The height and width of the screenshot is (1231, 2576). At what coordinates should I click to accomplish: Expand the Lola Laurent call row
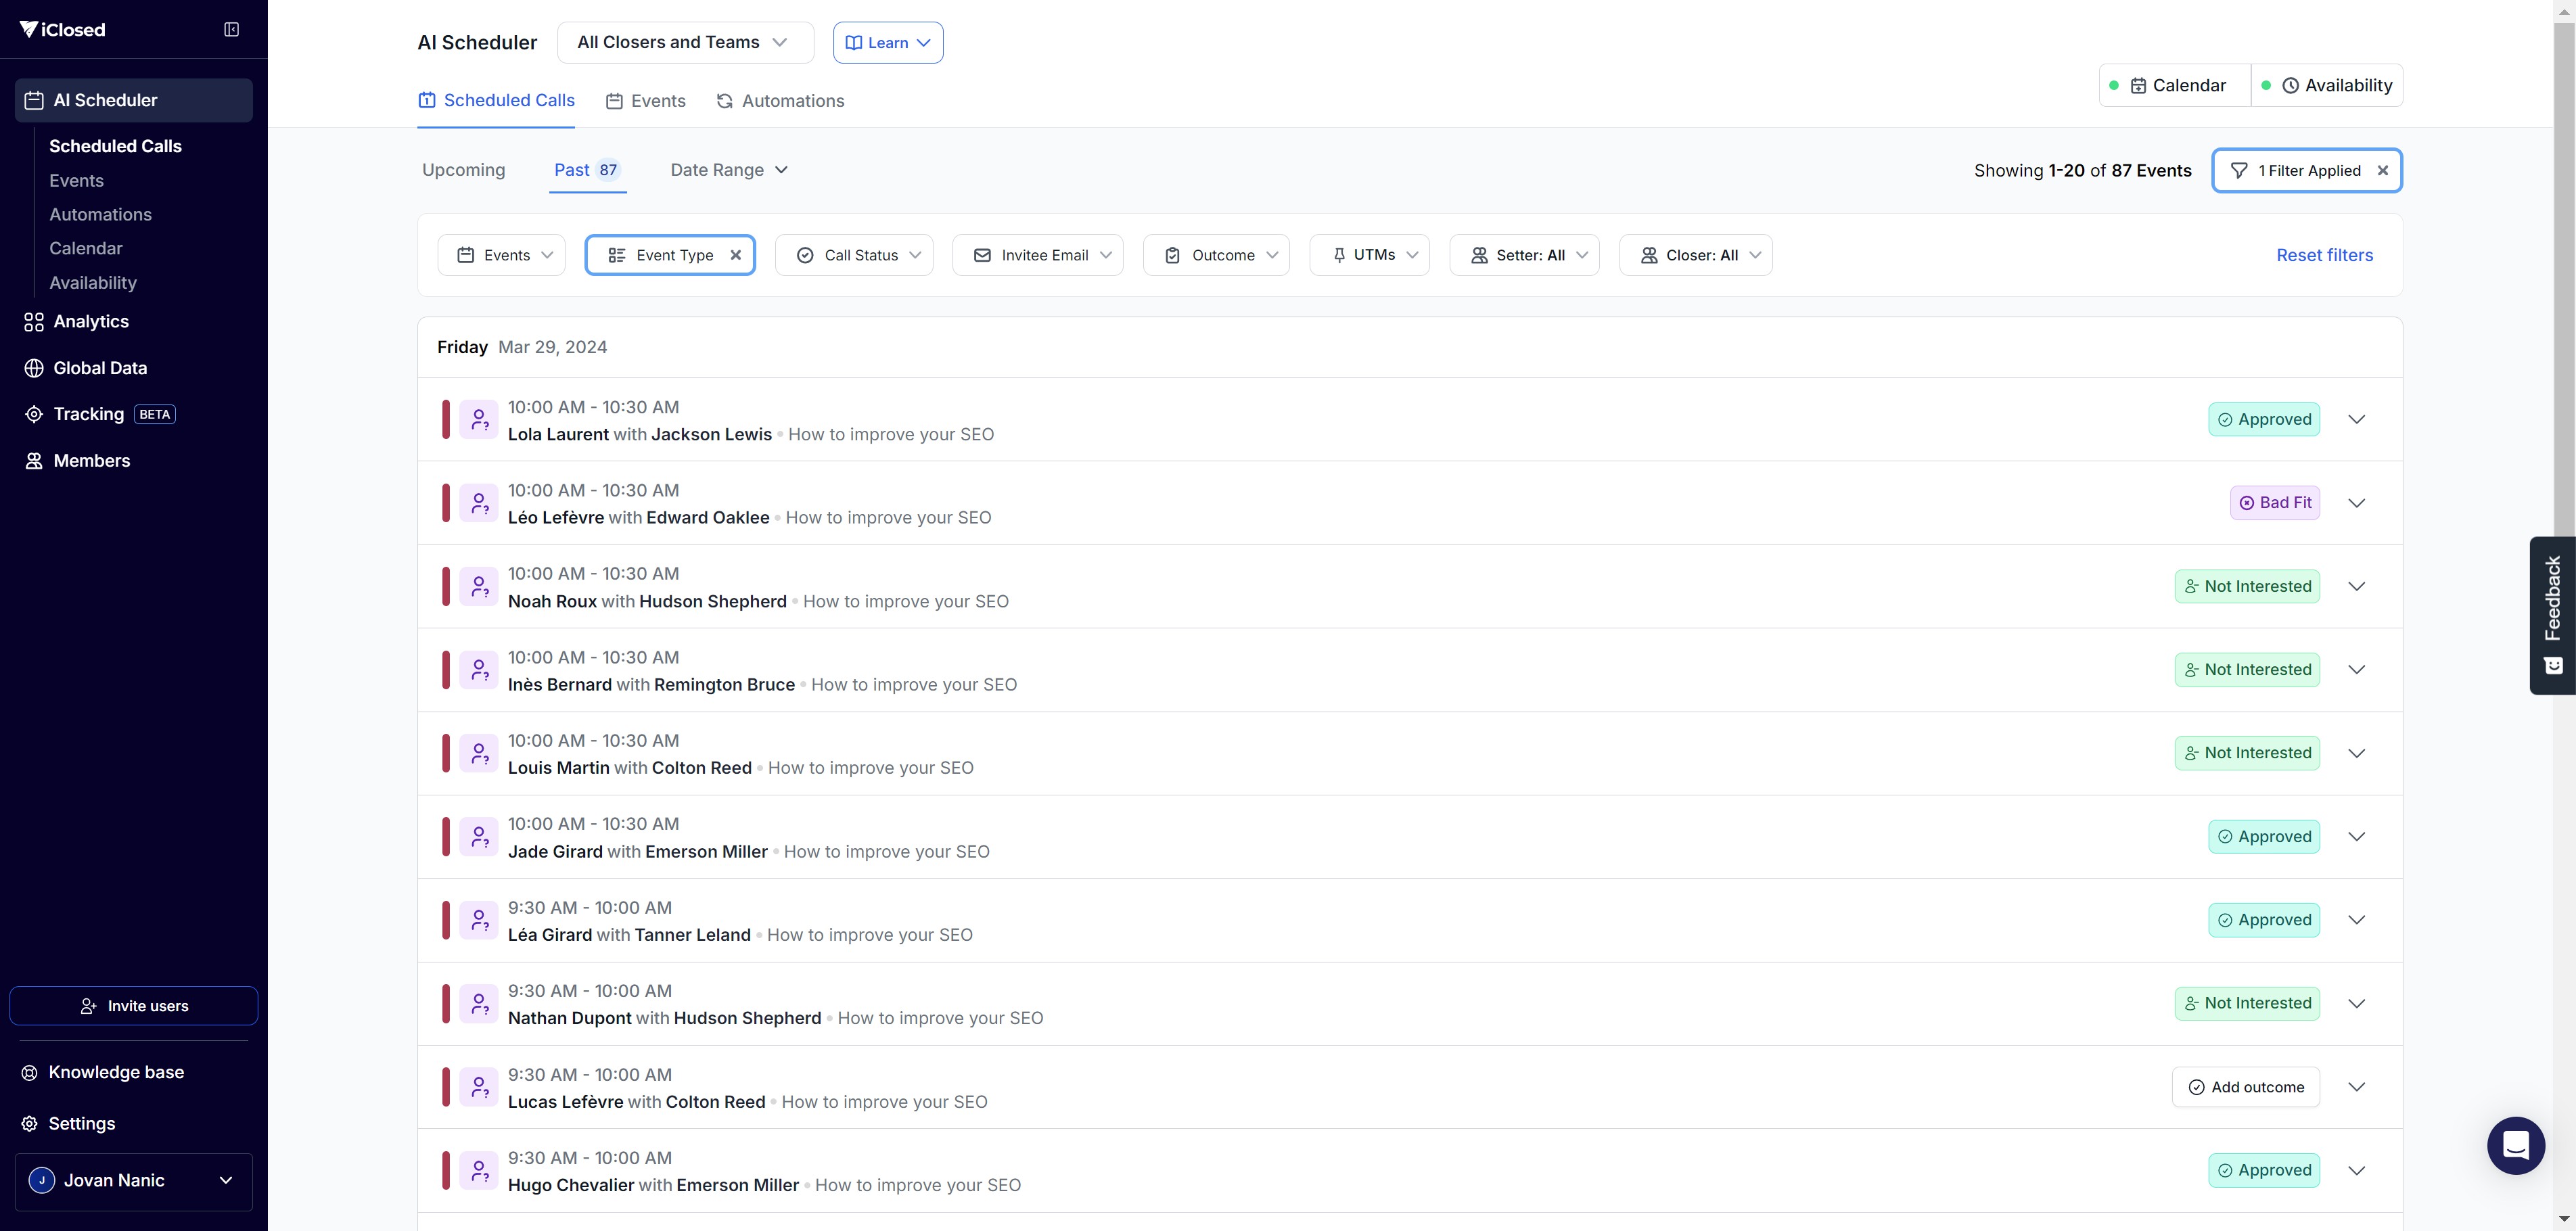[2357, 420]
